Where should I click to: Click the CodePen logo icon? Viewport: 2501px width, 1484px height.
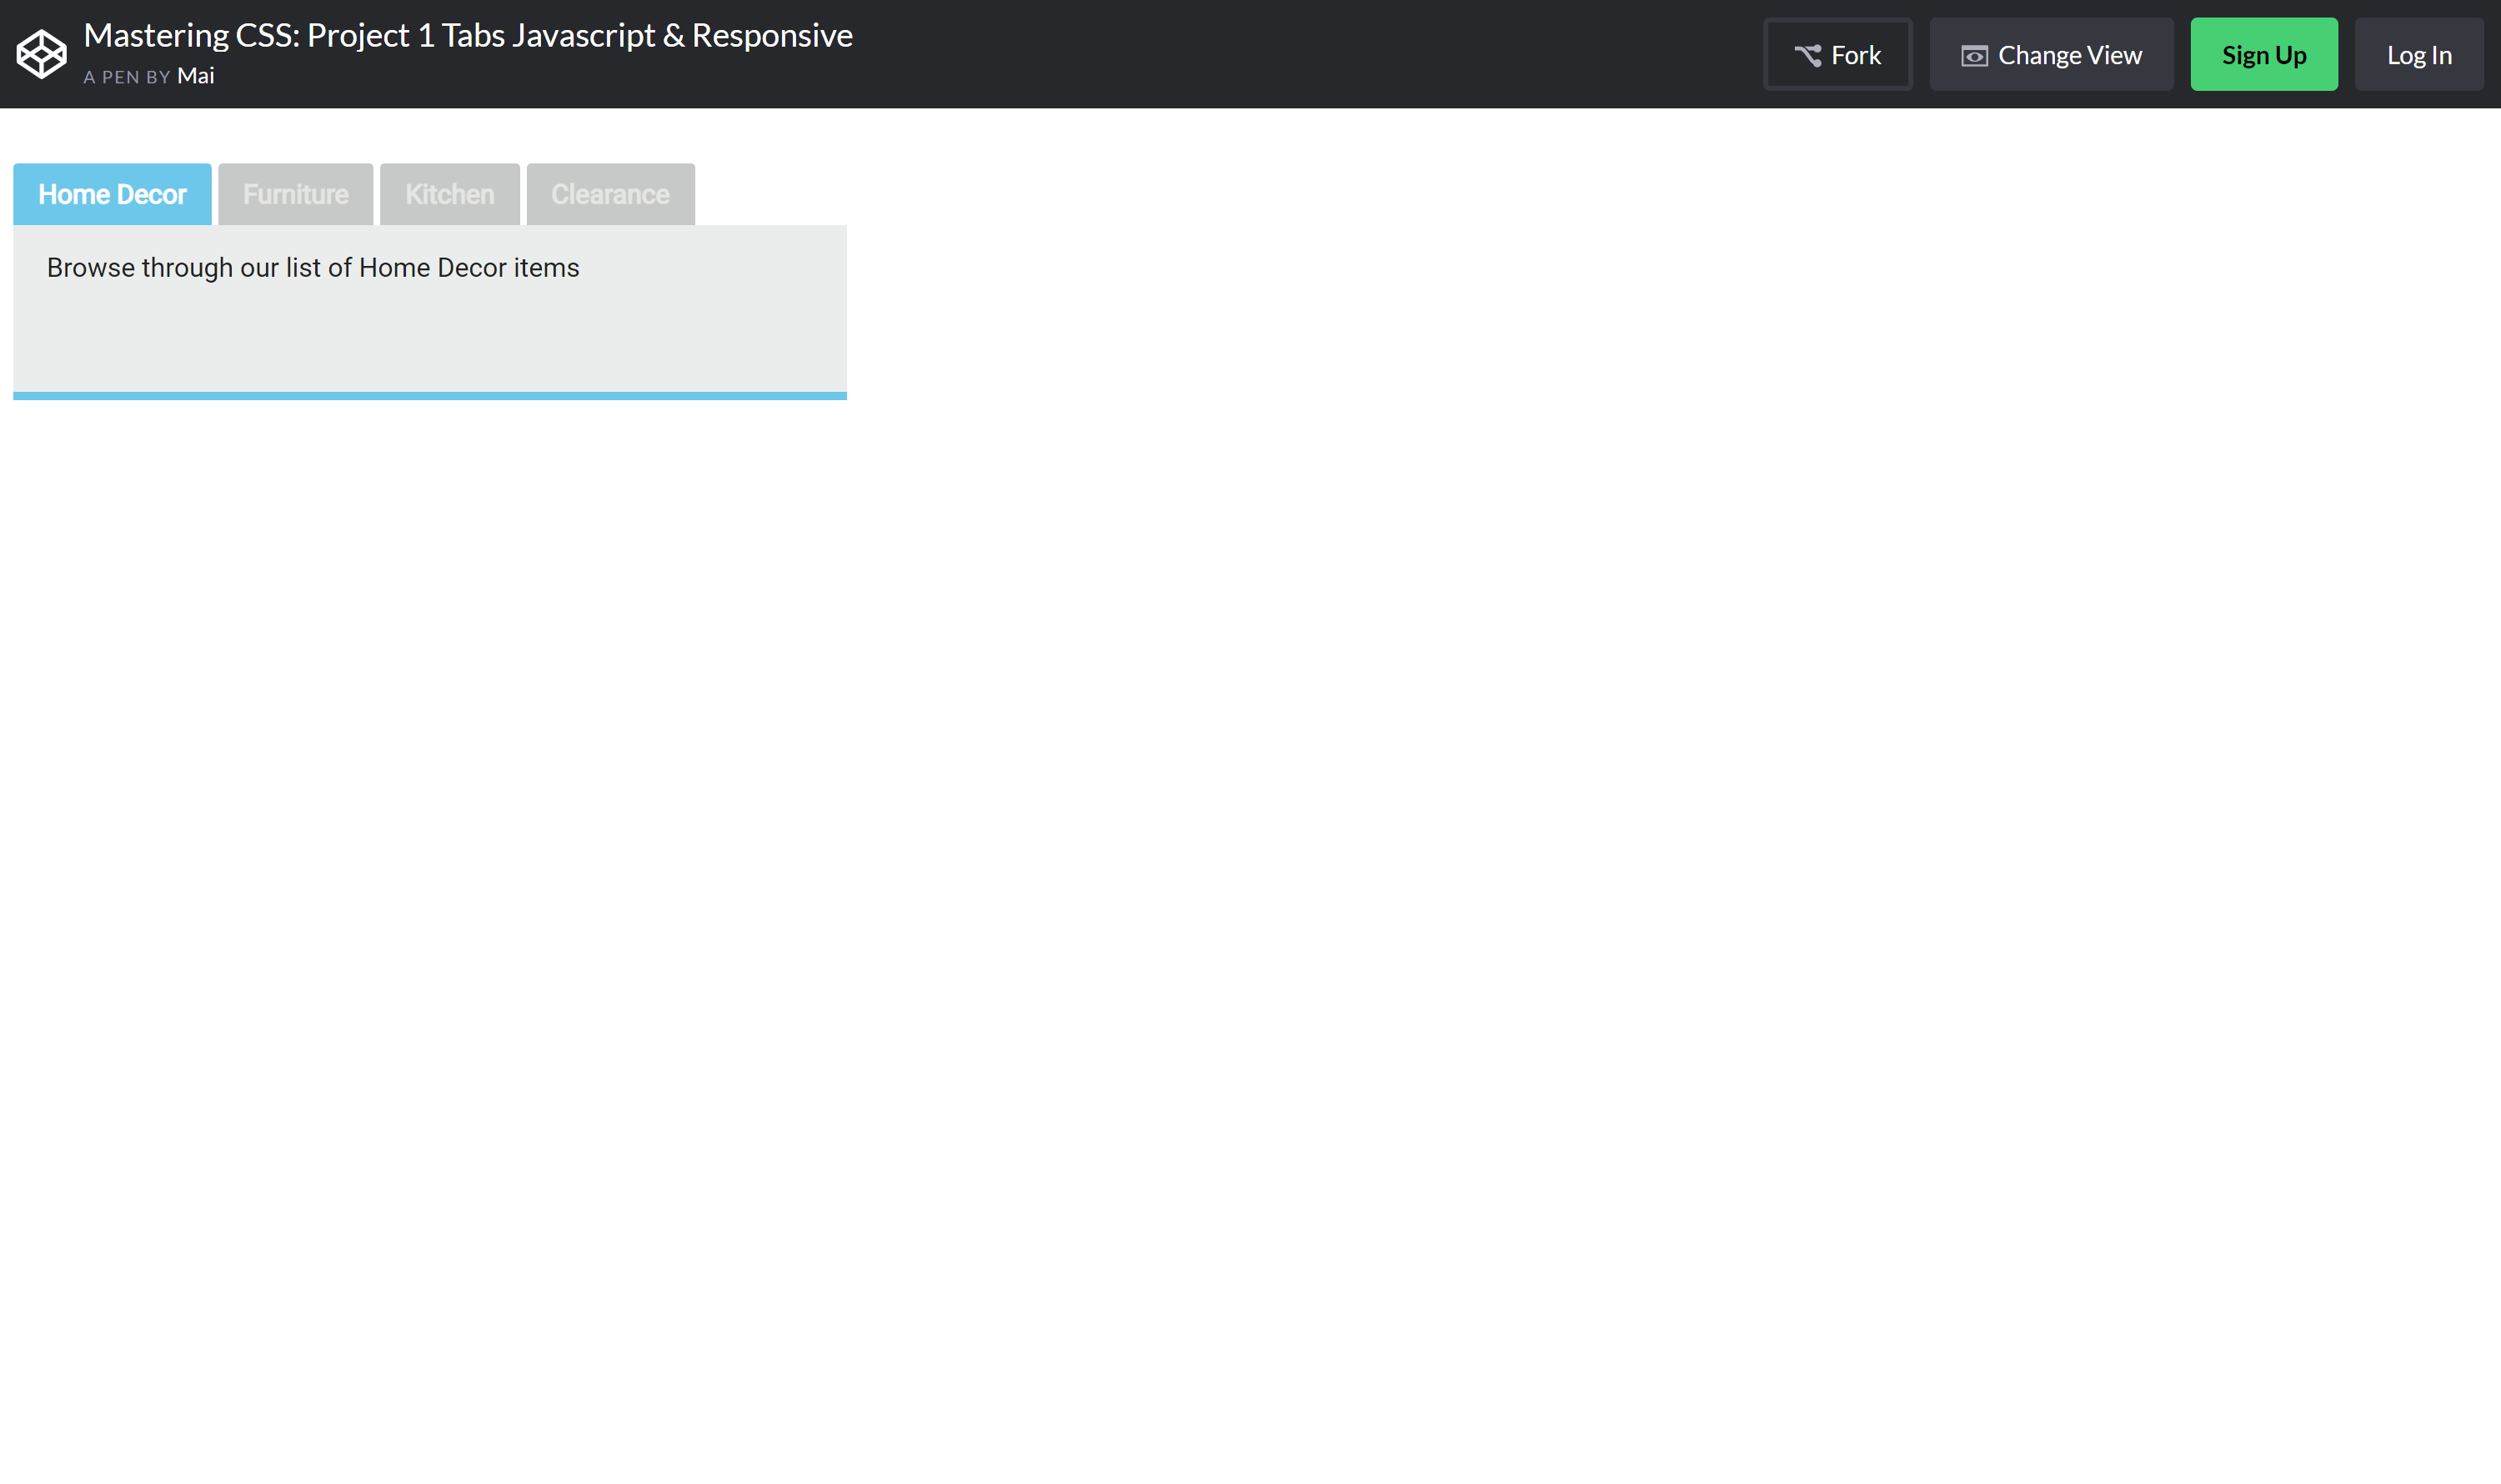coord(41,54)
